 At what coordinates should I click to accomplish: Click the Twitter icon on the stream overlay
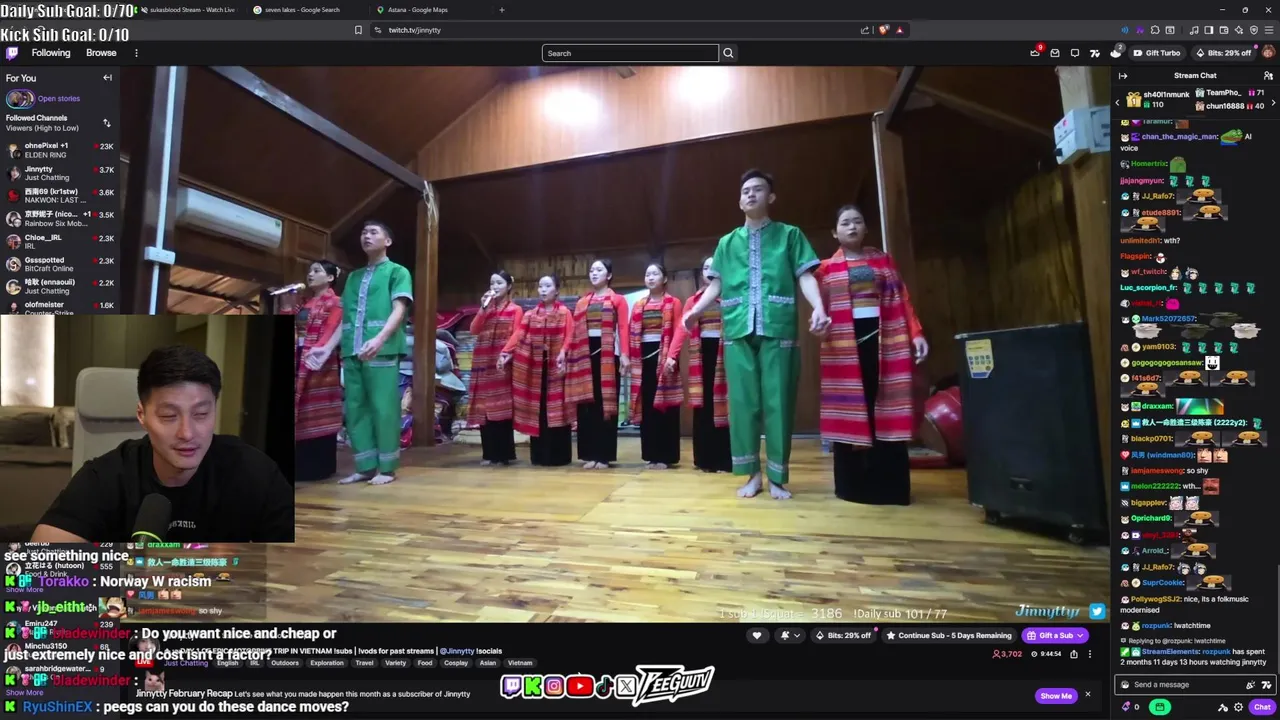tap(1097, 611)
